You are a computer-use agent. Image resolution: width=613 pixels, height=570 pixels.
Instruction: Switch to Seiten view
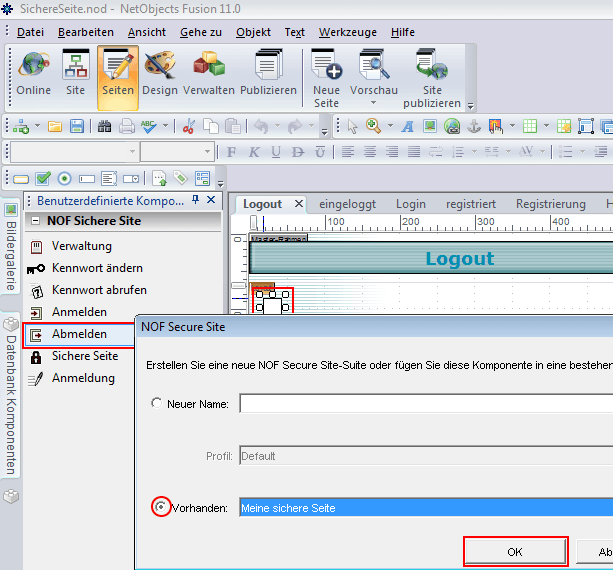coord(118,77)
